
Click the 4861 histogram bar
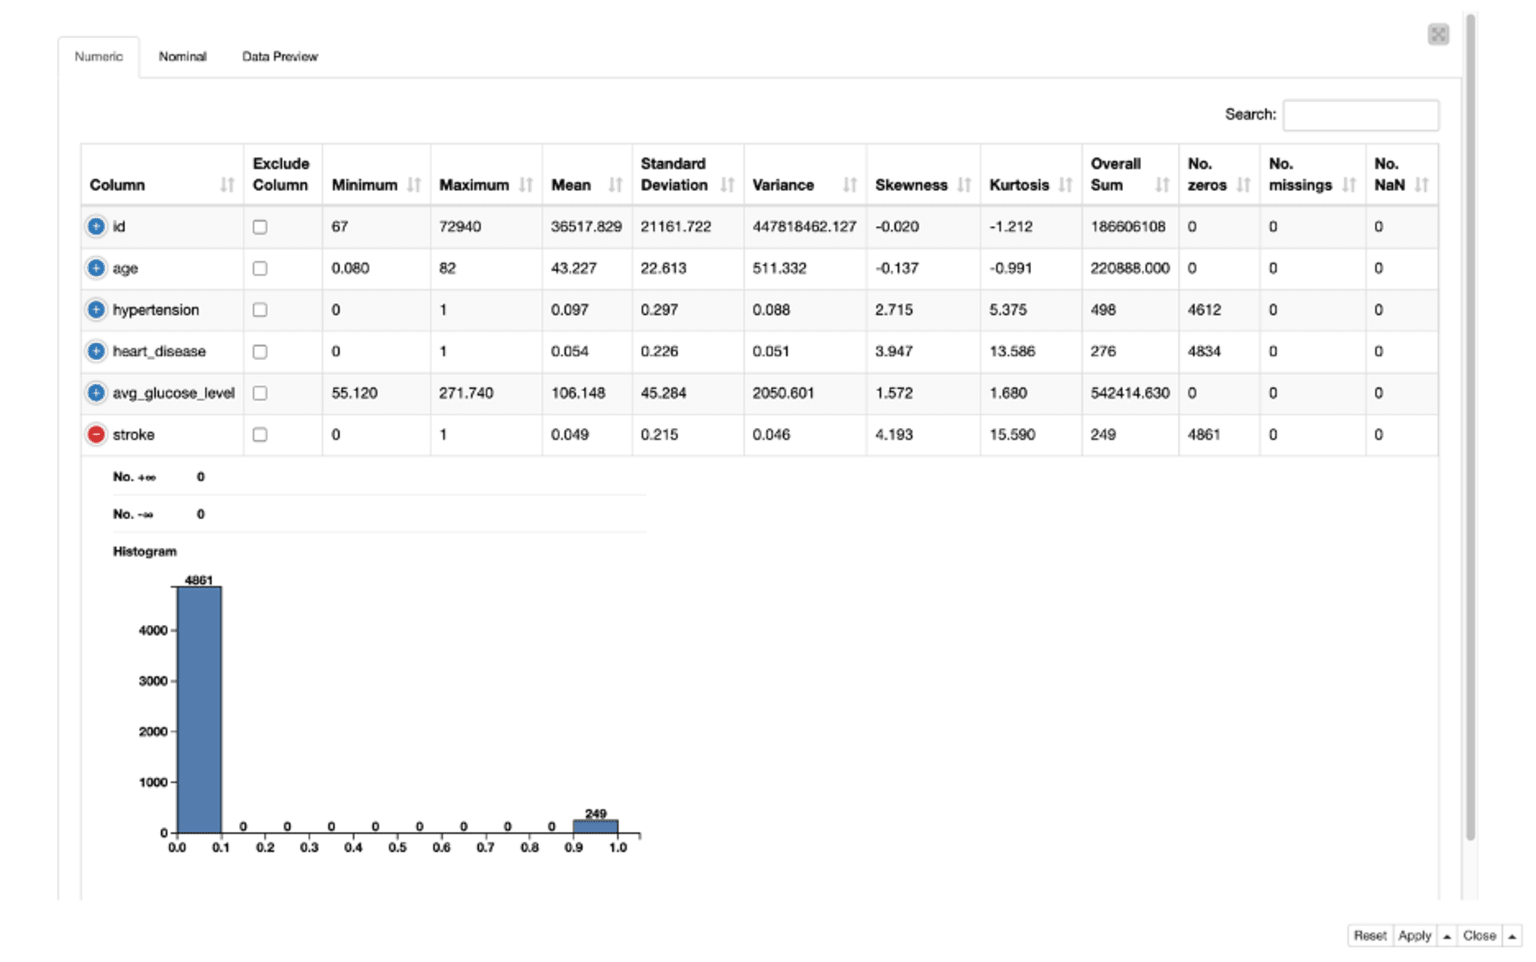[199, 710]
